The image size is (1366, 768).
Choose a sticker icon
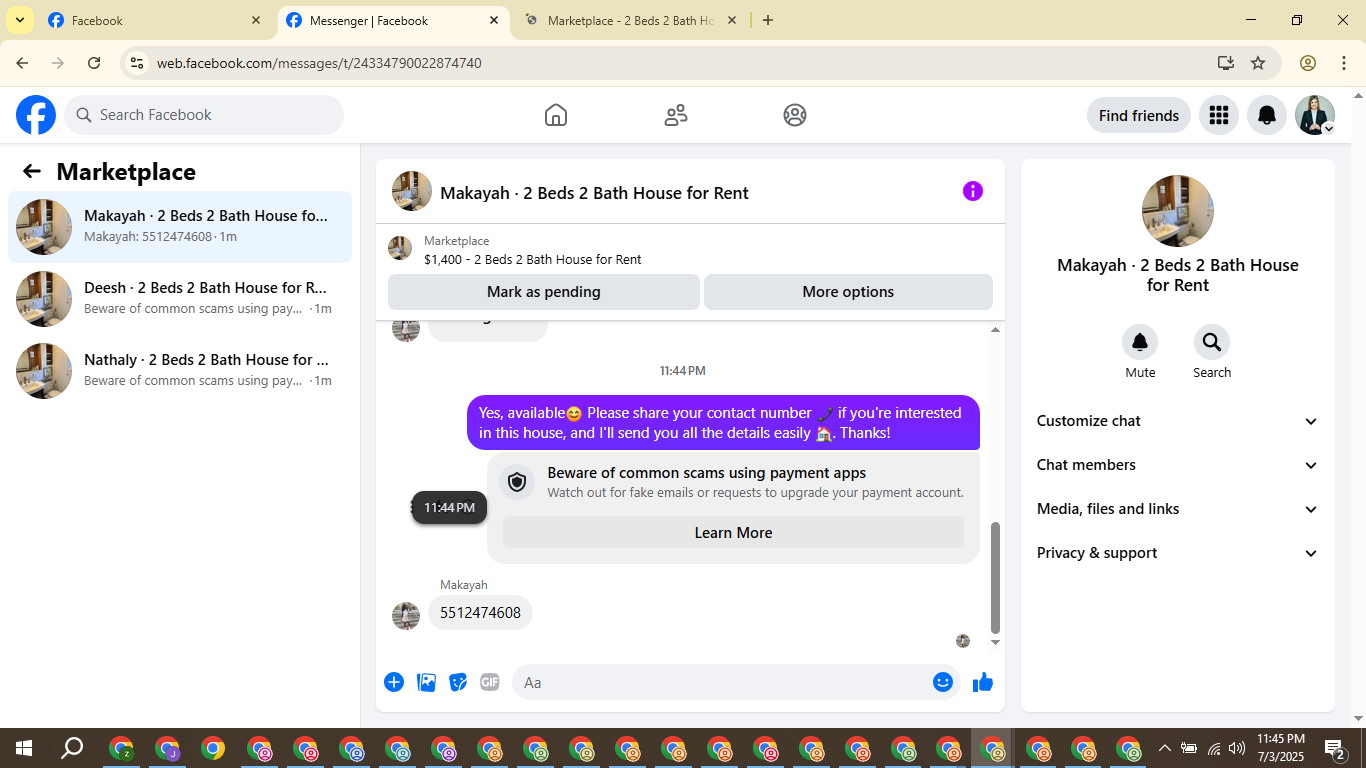pyautogui.click(x=458, y=682)
